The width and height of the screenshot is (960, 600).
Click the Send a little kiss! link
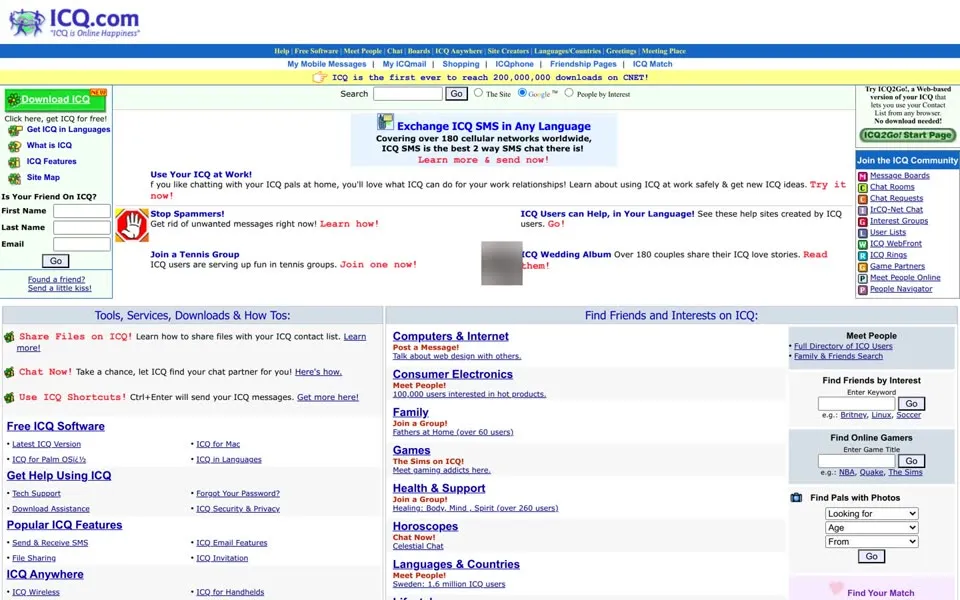coord(59,288)
